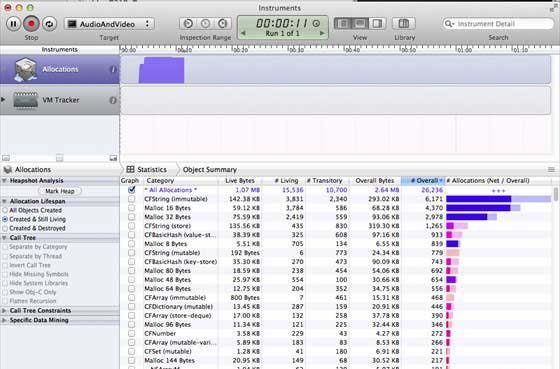The width and height of the screenshot is (560, 369).
Task: Open Allocations instrument info button
Action: pyautogui.click(x=113, y=69)
